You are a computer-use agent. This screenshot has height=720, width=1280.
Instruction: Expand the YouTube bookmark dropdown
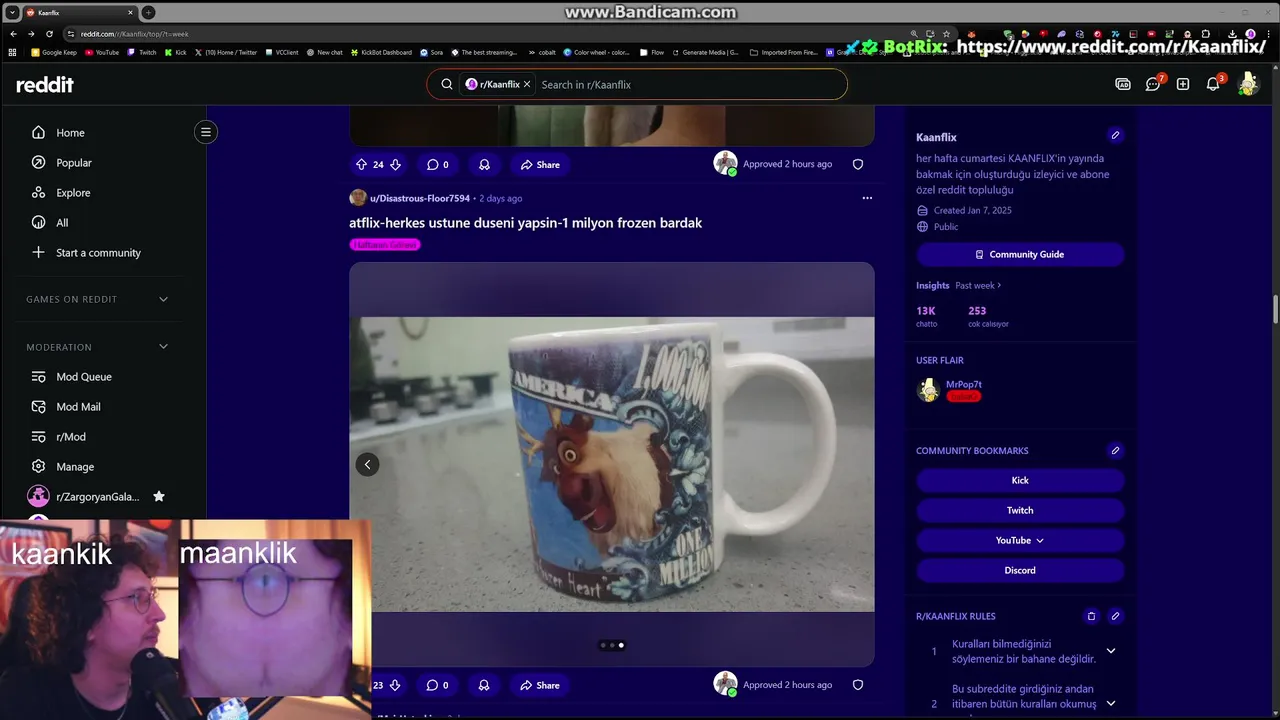tap(1039, 541)
